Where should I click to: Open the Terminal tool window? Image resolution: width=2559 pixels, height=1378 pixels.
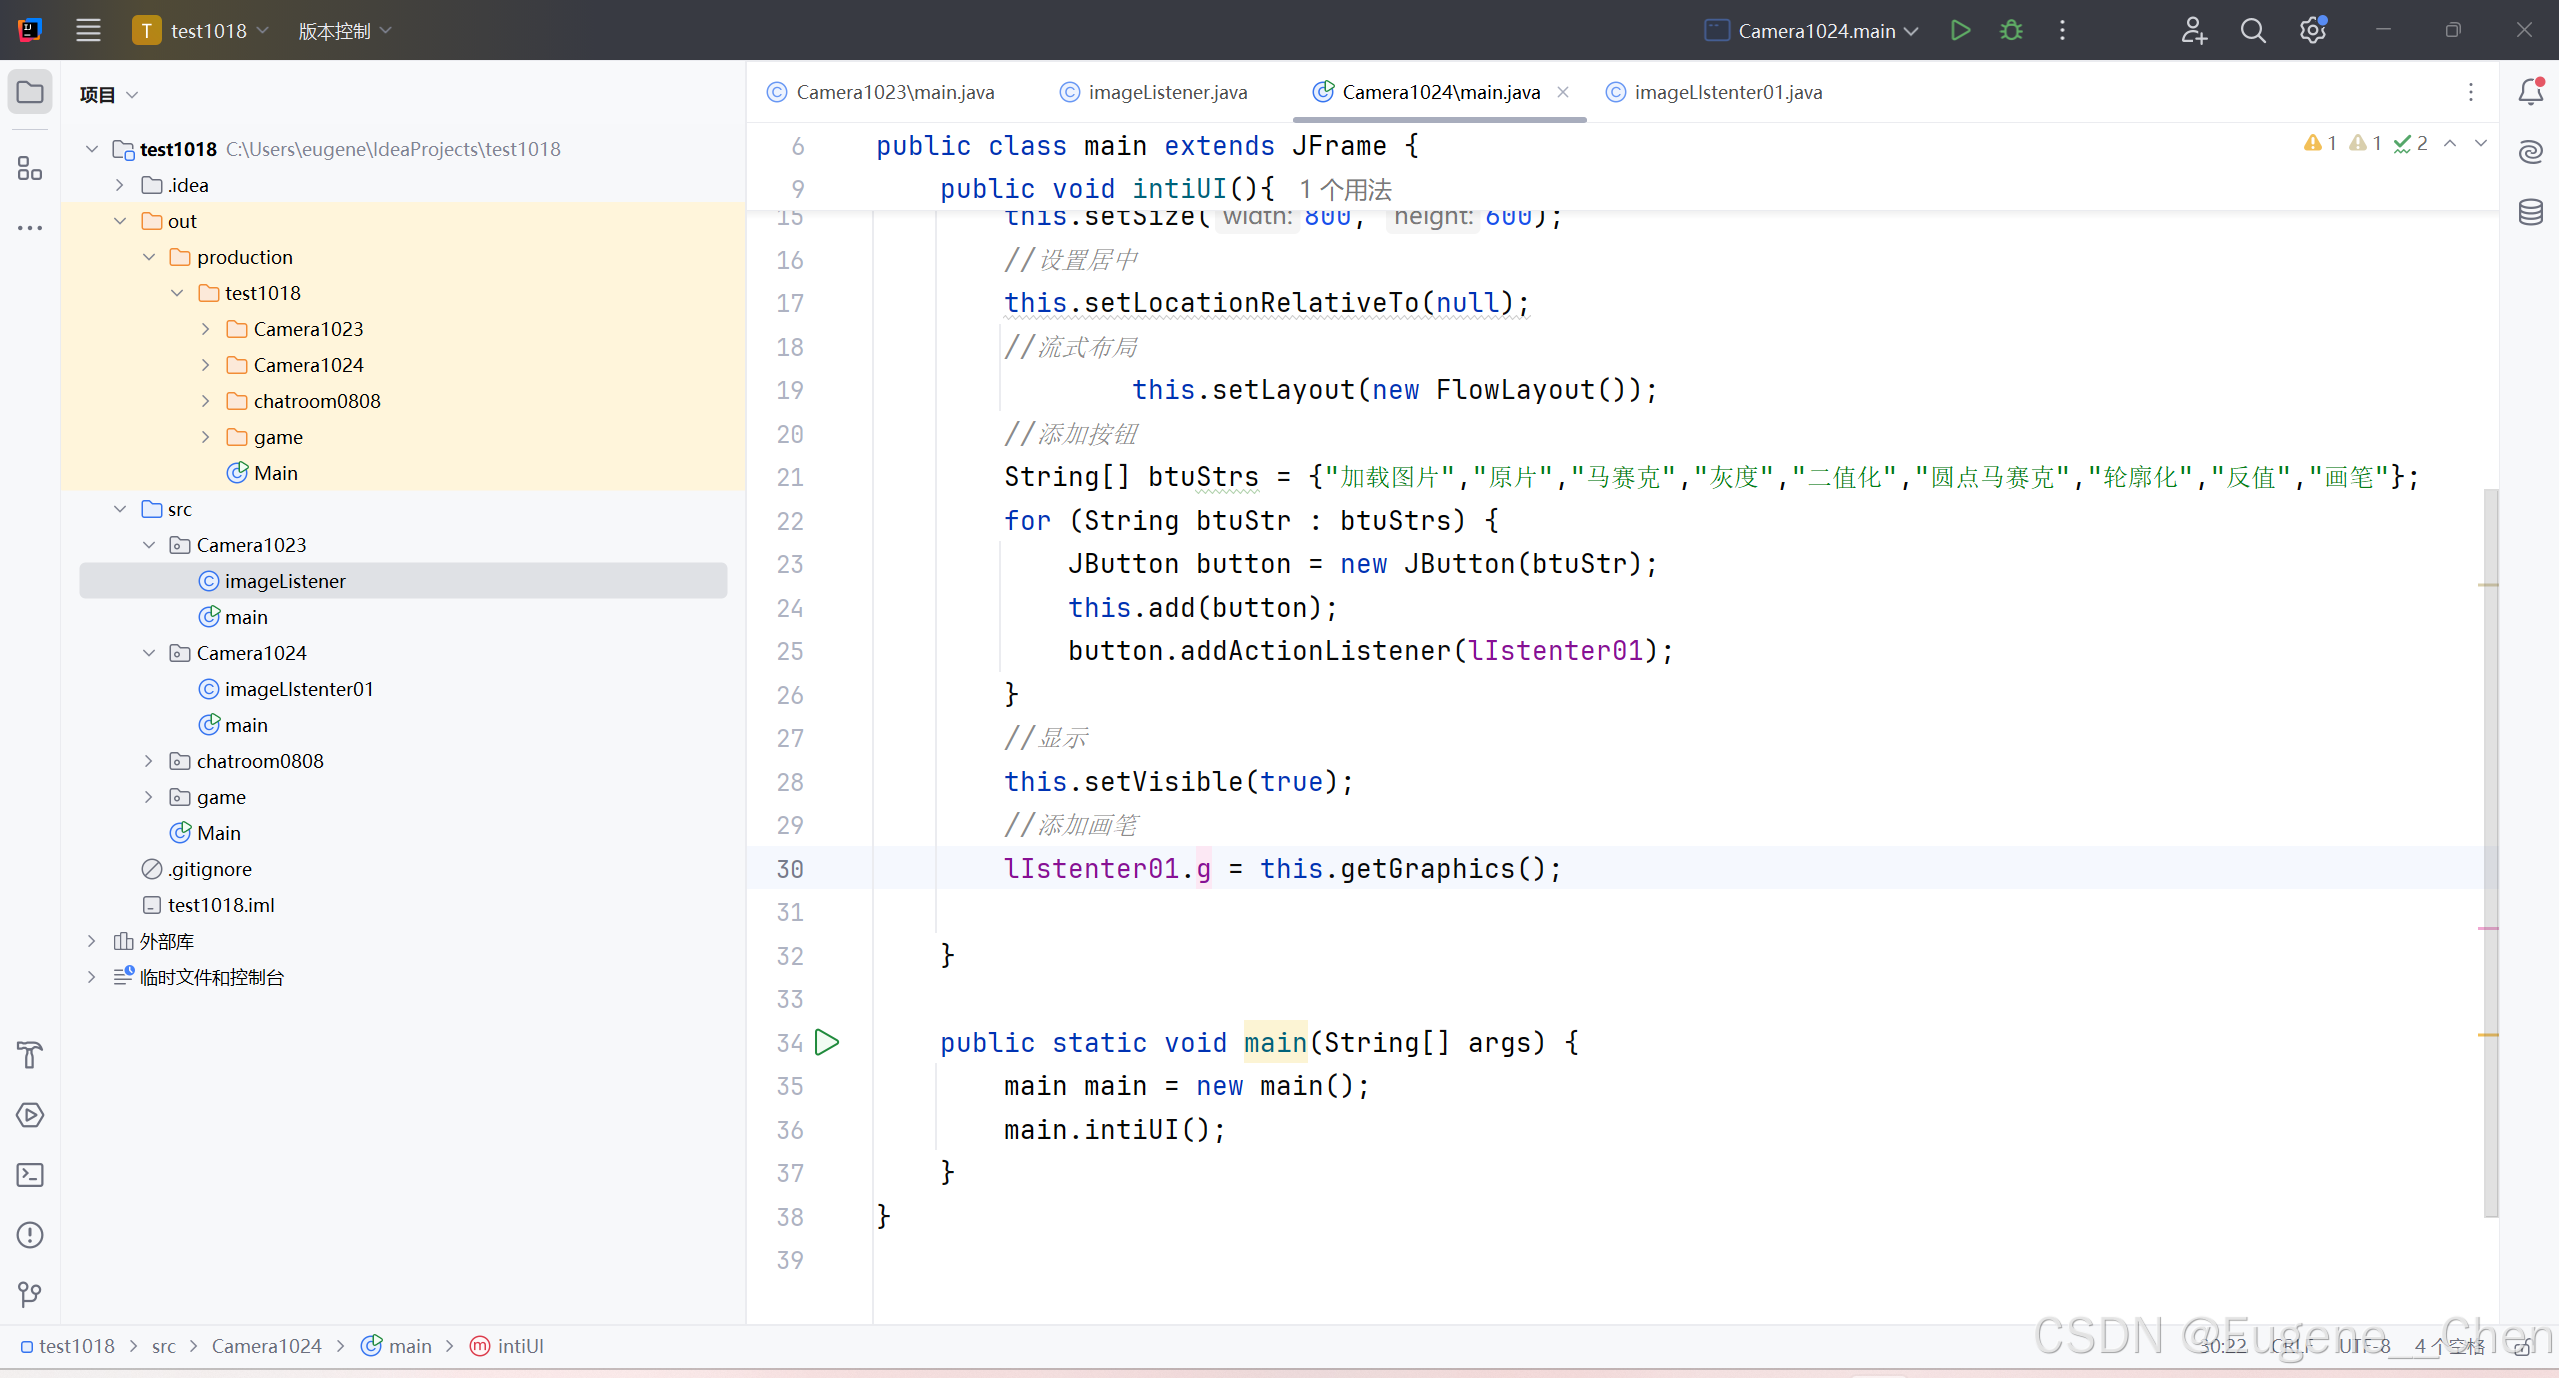[x=30, y=1175]
